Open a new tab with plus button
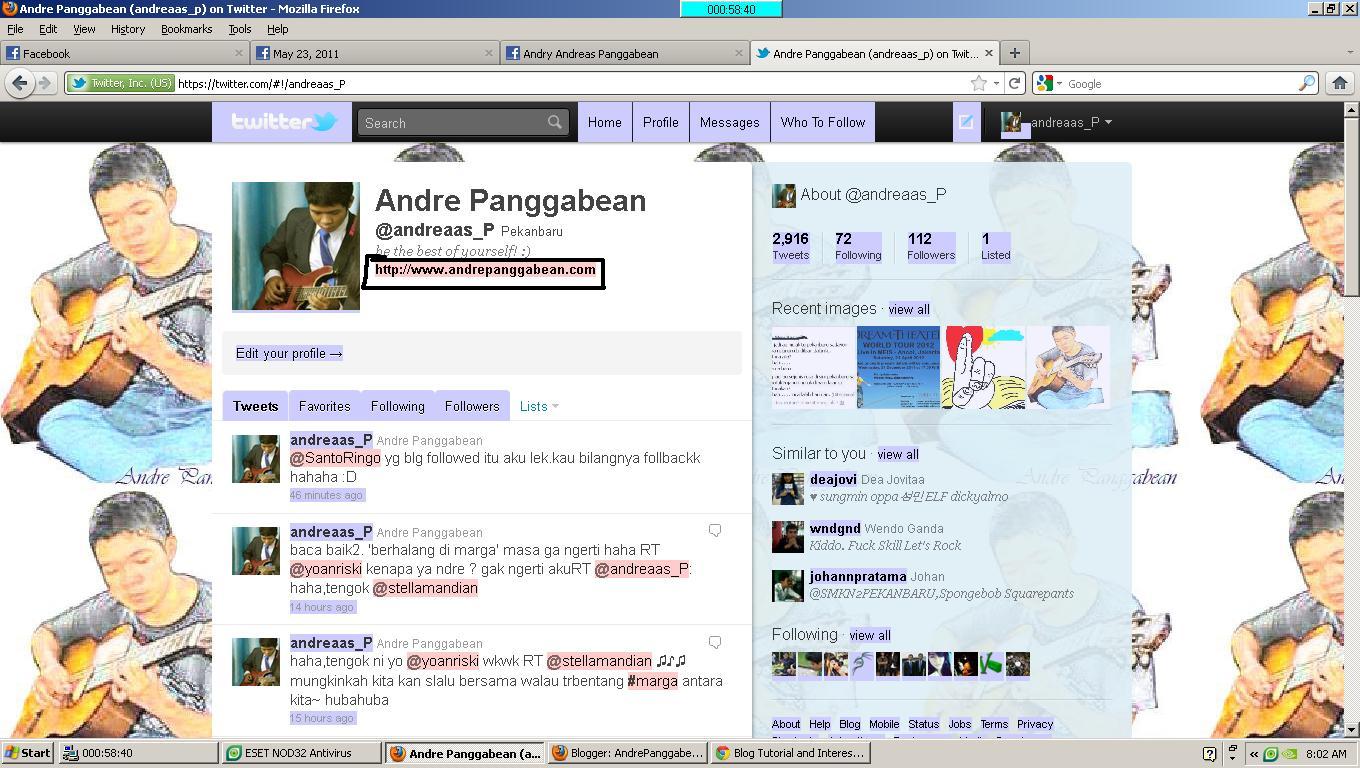 point(1014,53)
